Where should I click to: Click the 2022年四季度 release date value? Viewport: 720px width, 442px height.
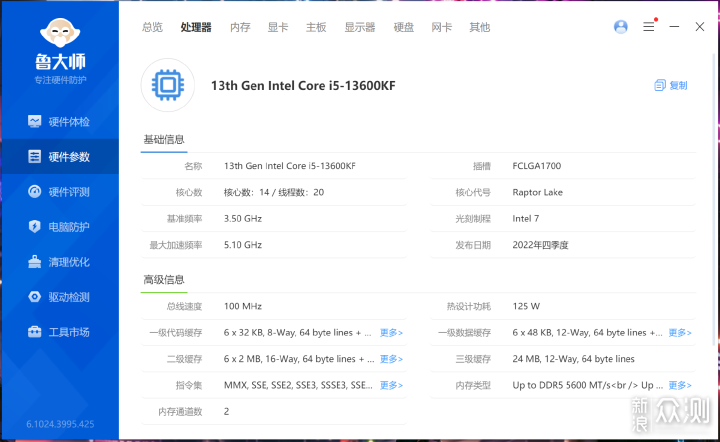tap(540, 245)
